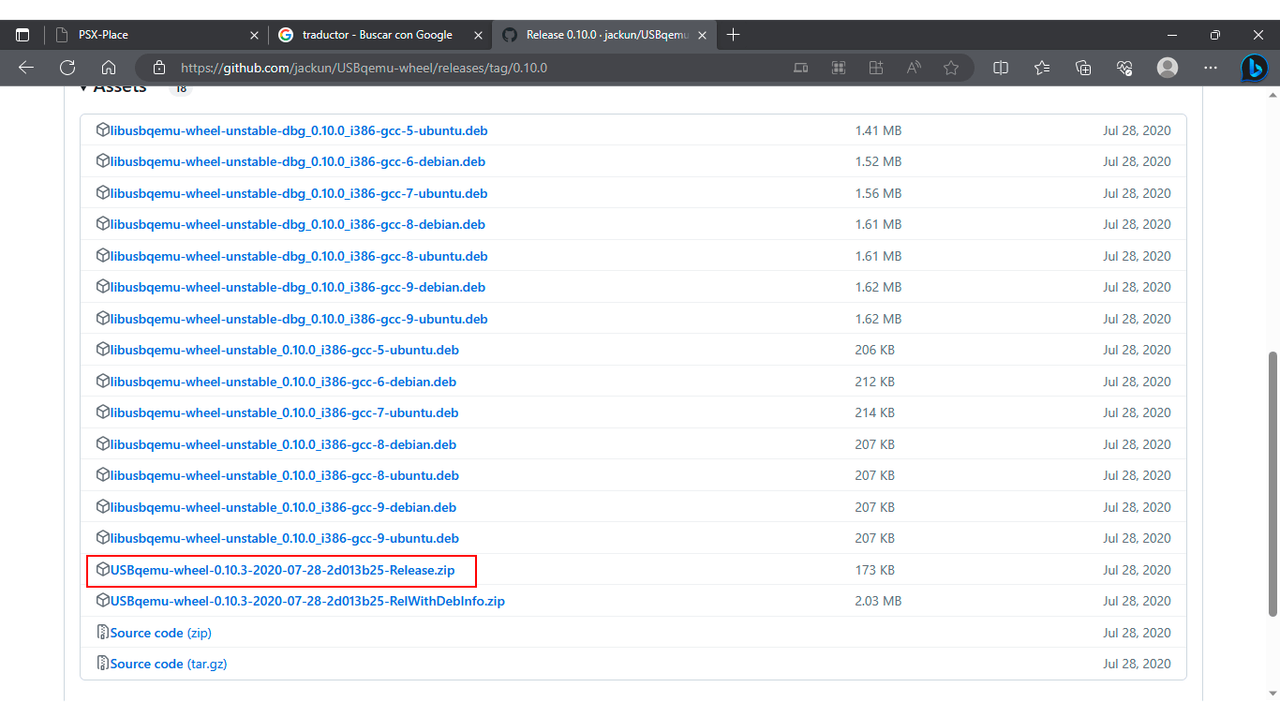This screenshot has height=720, width=1280.
Task: Select the 1.41 MB size text
Action: pos(878,130)
